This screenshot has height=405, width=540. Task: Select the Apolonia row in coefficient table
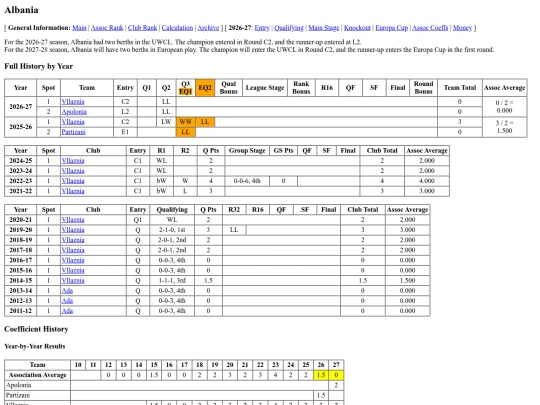(x=174, y=385)
